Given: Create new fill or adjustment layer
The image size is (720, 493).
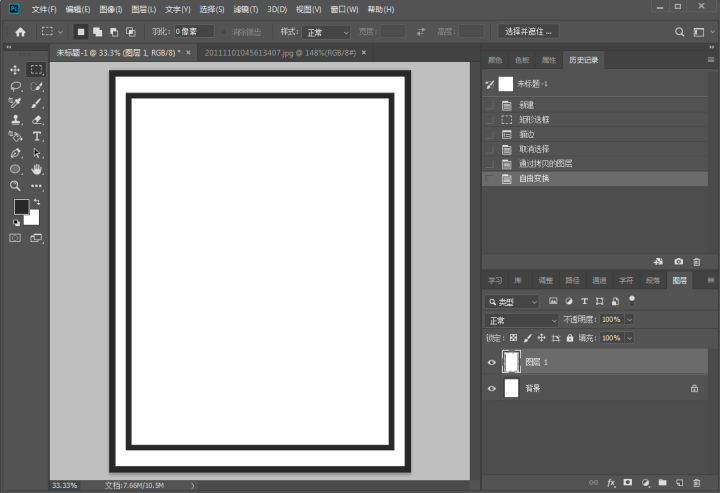Looking at the screenshot, I should coord(646,482).
